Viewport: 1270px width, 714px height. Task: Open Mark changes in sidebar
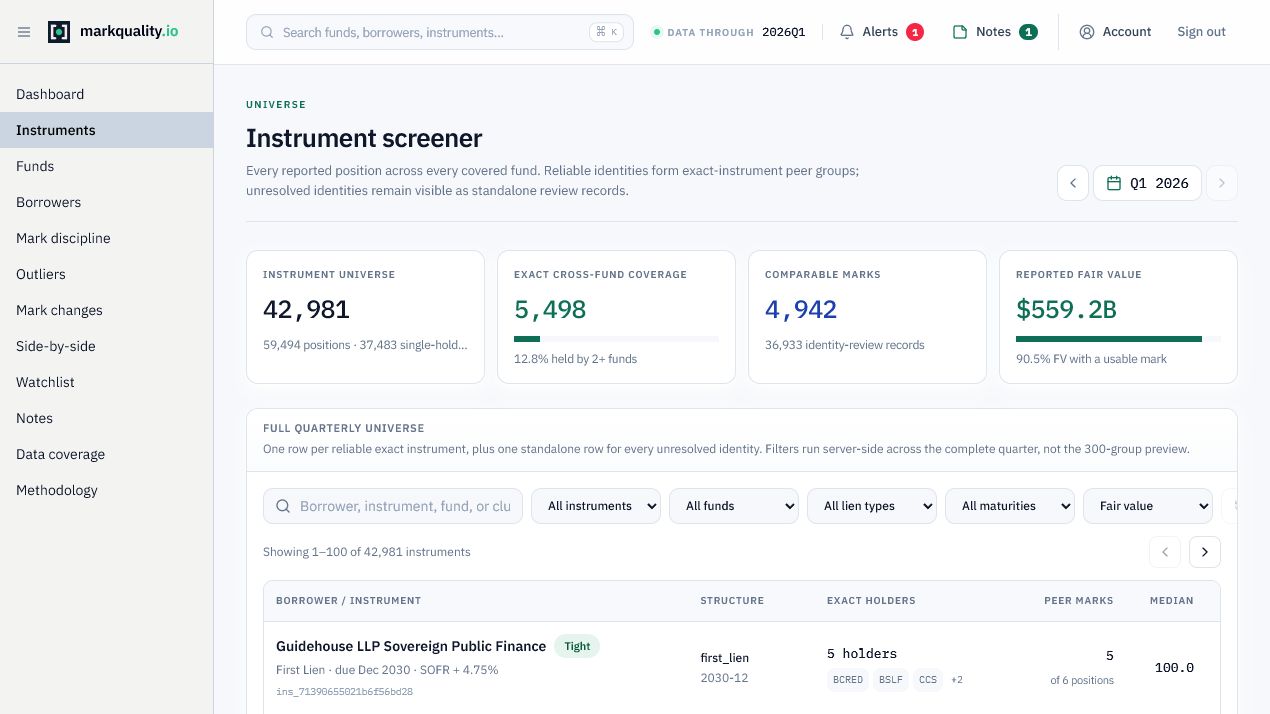pyautogui.click(x=107, y=310)
